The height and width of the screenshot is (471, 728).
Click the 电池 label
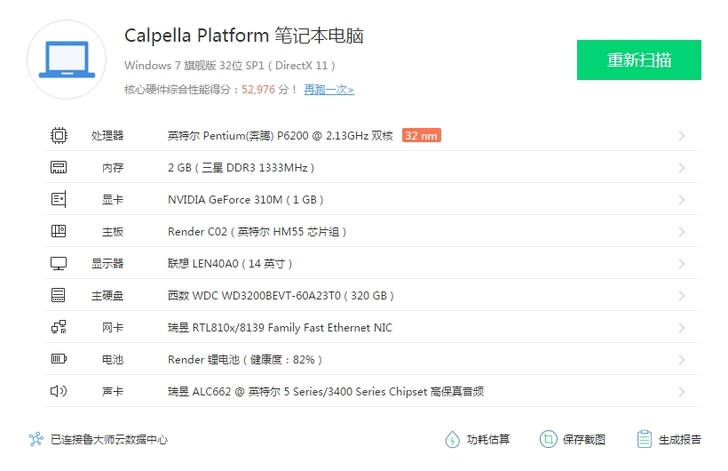(113, 360)
